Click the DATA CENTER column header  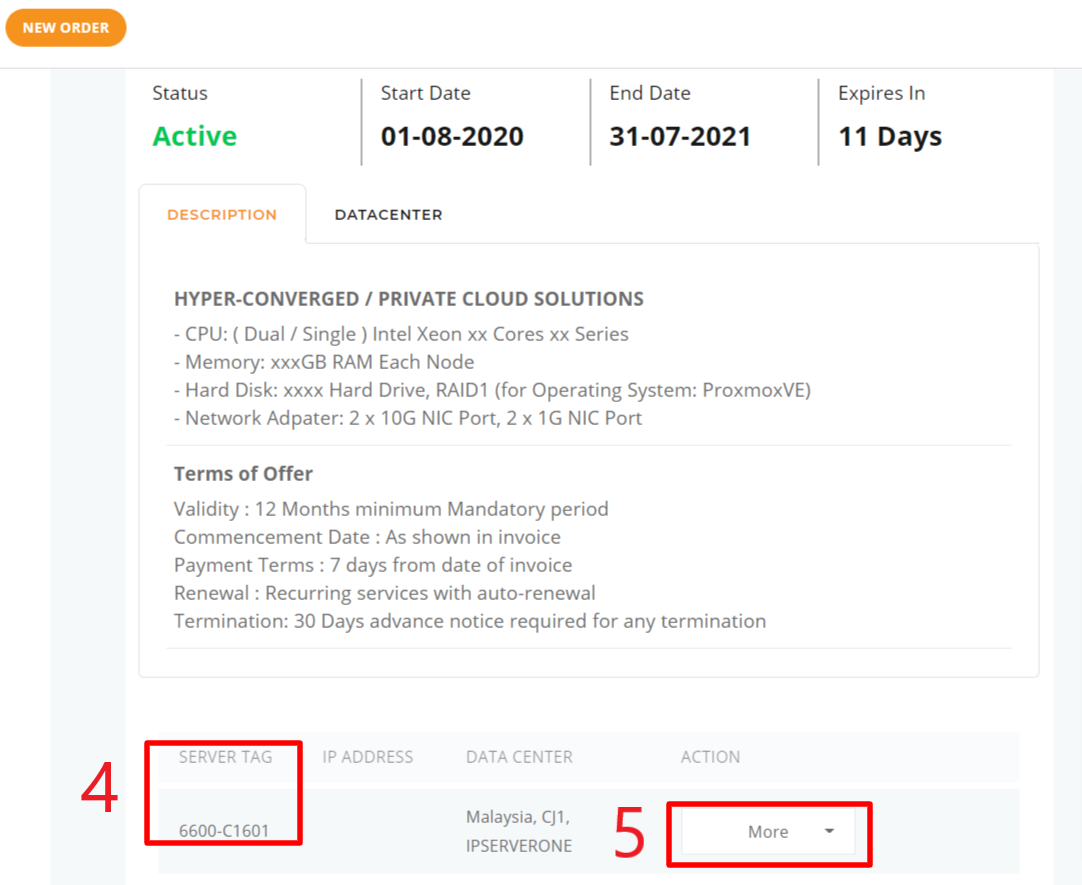pyautogui.click(x=519, y=757)
